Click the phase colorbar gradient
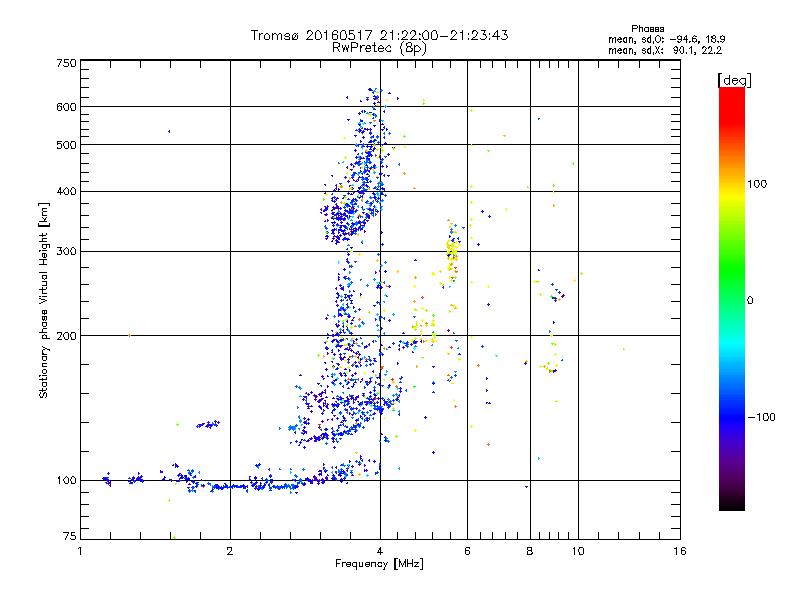The image size is (800, 600). [732, 298]
